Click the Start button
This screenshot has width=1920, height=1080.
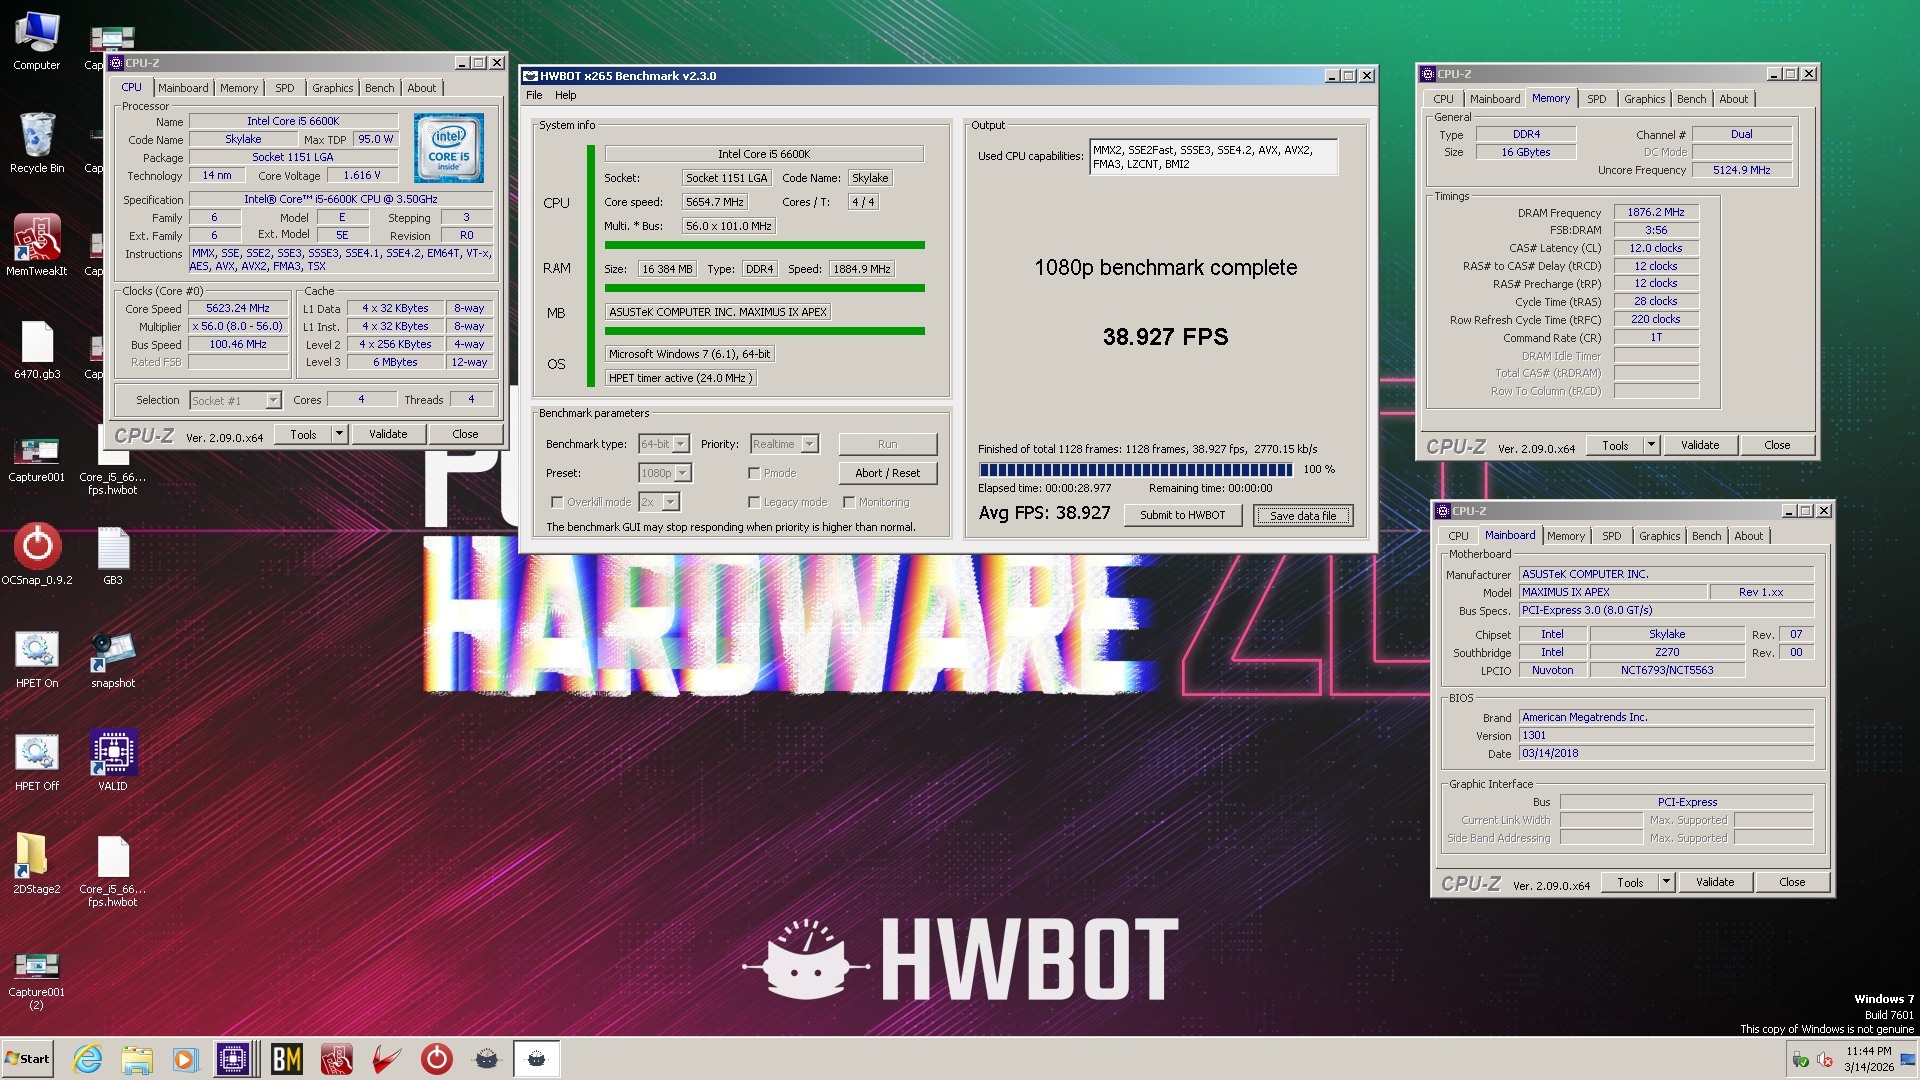pyautogui.click(x=27, y=1059)
